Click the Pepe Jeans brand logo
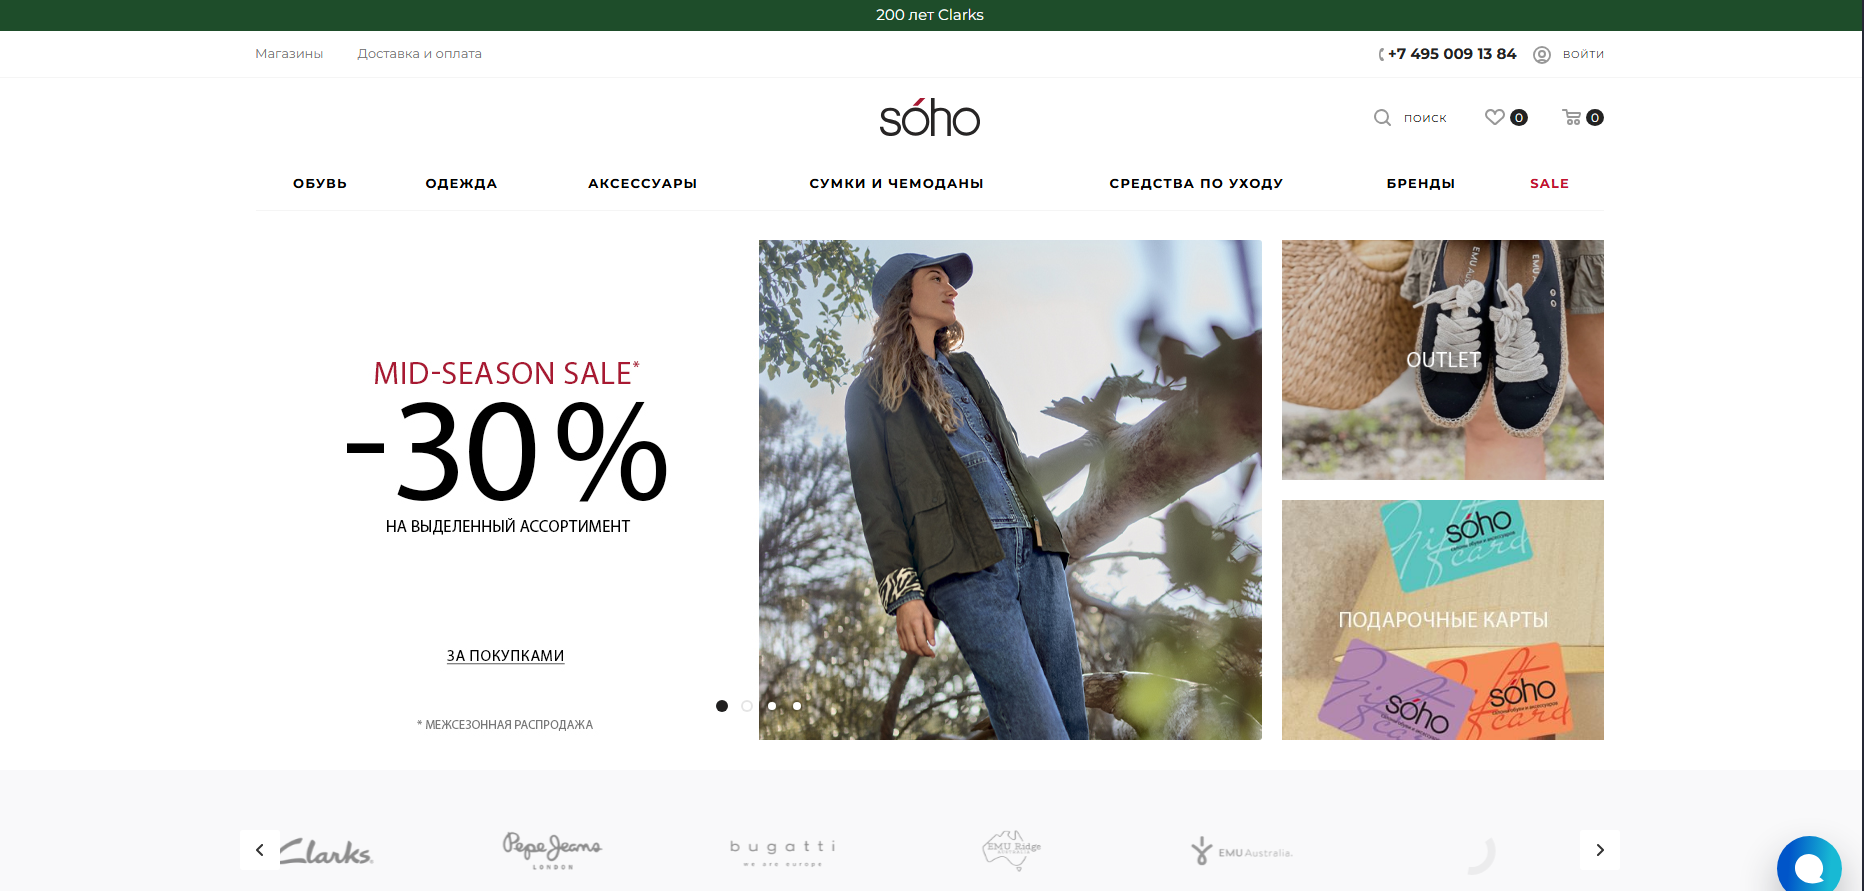The height and width of the screenshot is (891, 1864). pyautogui.click(x=552, y=850)
